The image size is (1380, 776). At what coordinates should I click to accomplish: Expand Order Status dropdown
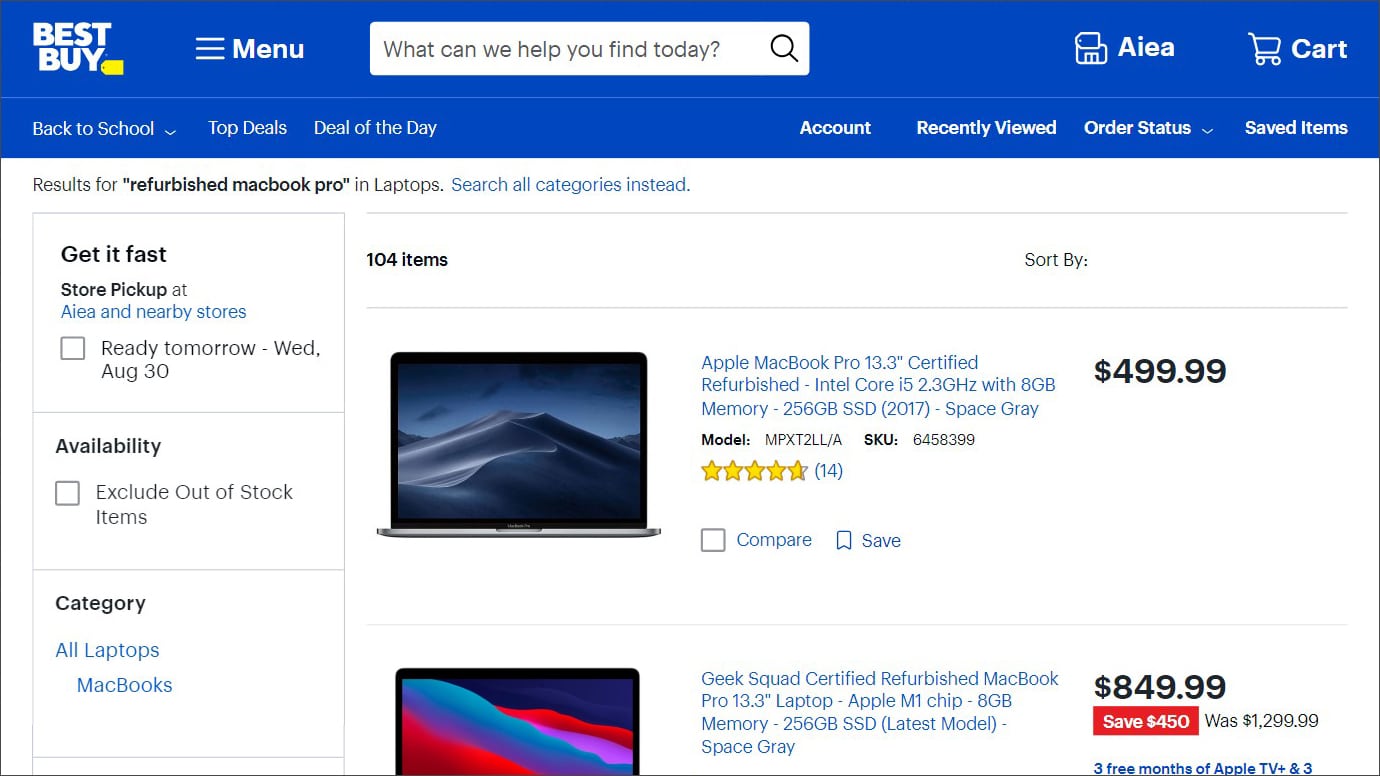[1149, 128]
